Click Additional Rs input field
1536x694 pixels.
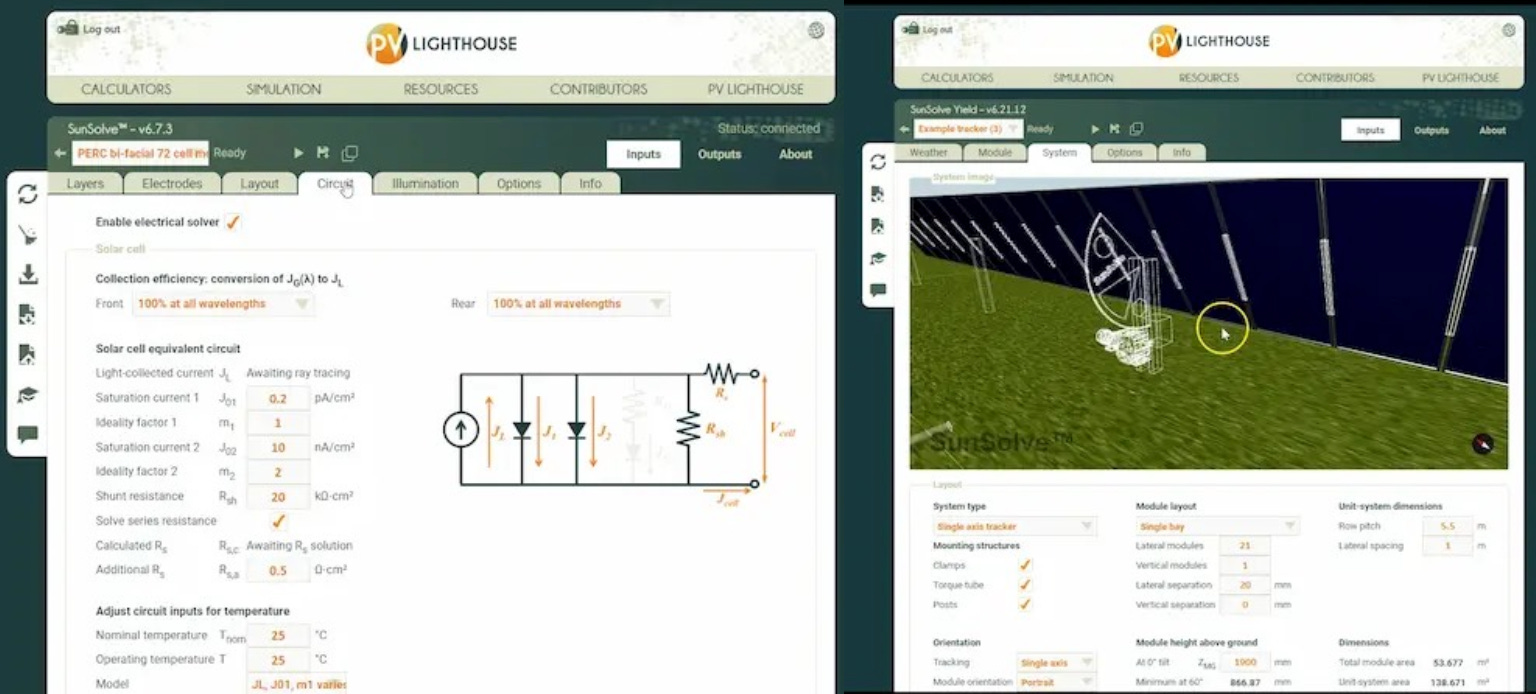point(278,570)
